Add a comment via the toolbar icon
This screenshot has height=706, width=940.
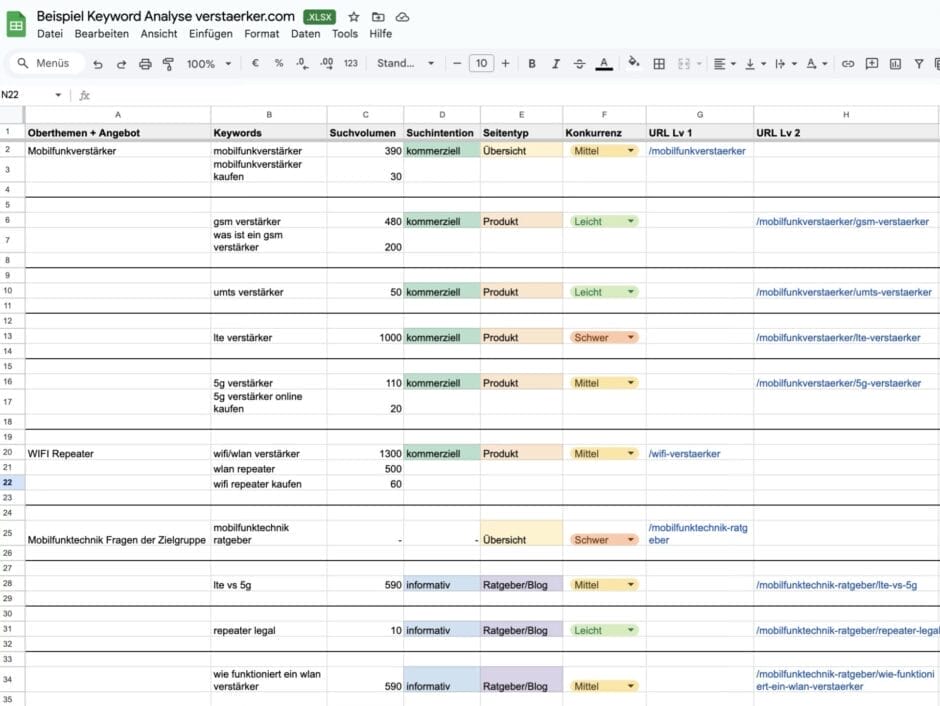click(x=872, y=64)
